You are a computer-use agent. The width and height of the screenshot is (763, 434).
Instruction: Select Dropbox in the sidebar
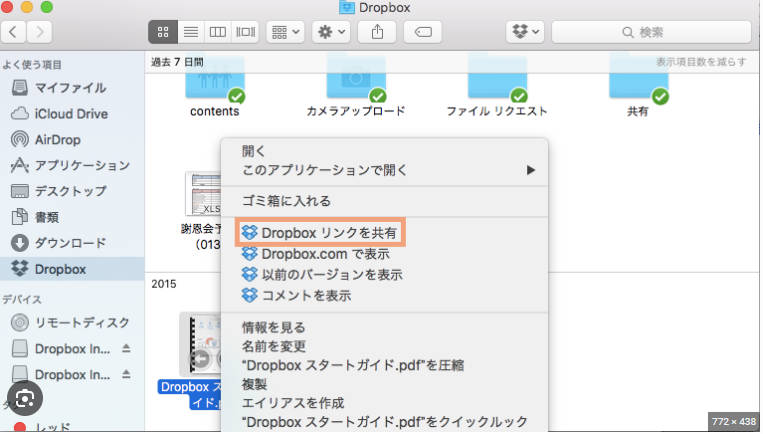tap(72, 269)
